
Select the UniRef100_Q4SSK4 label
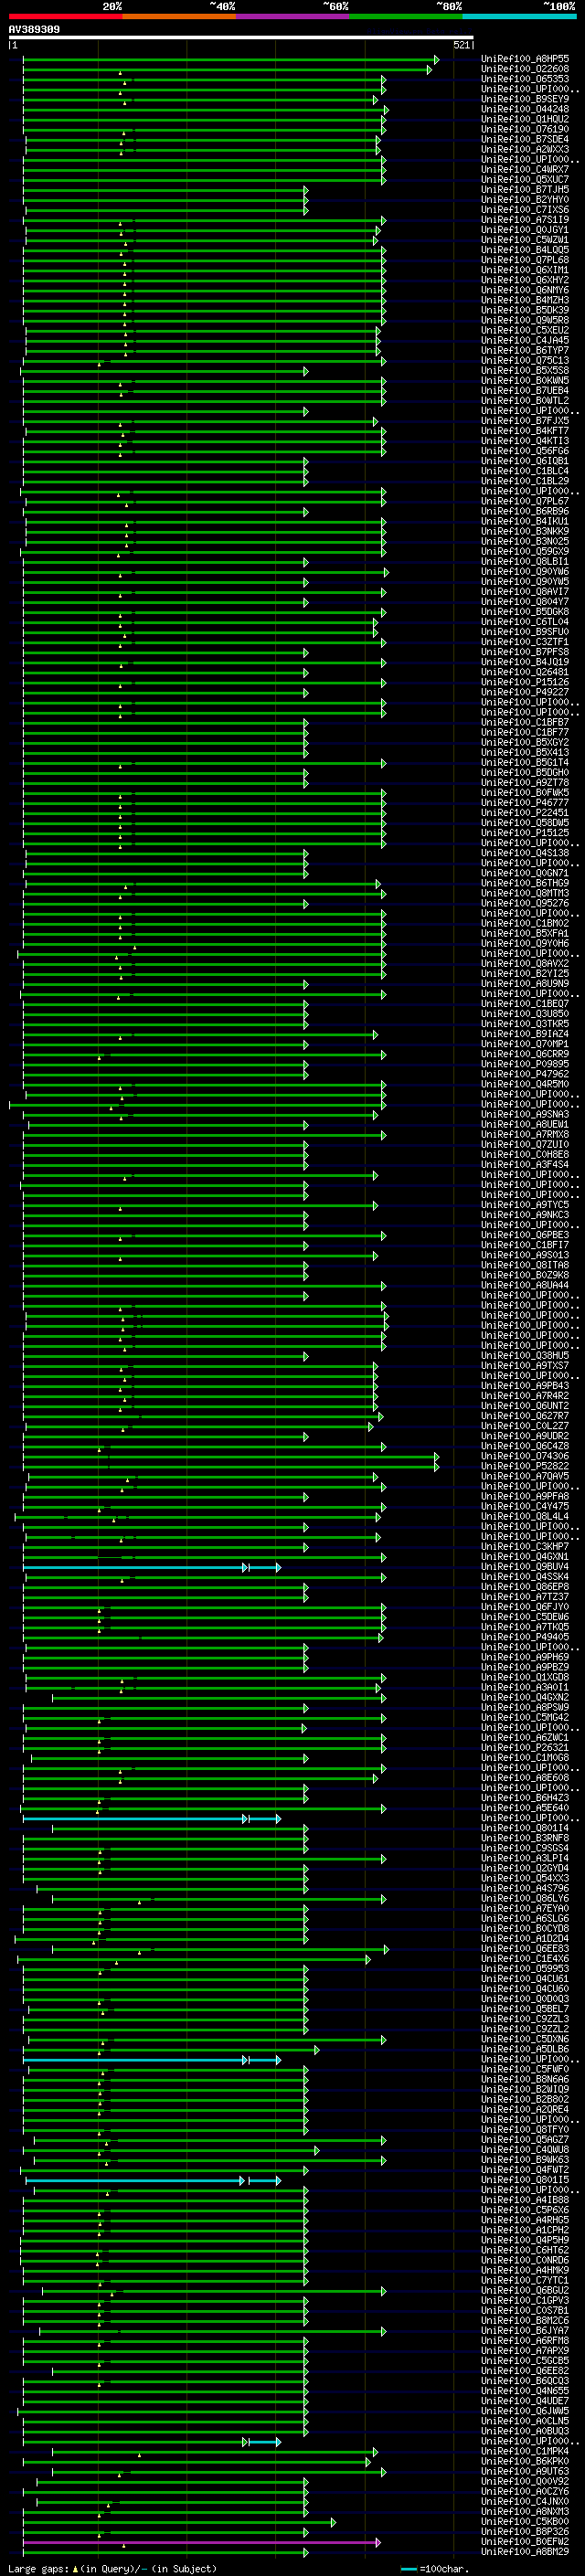[x=524, y=1577]
